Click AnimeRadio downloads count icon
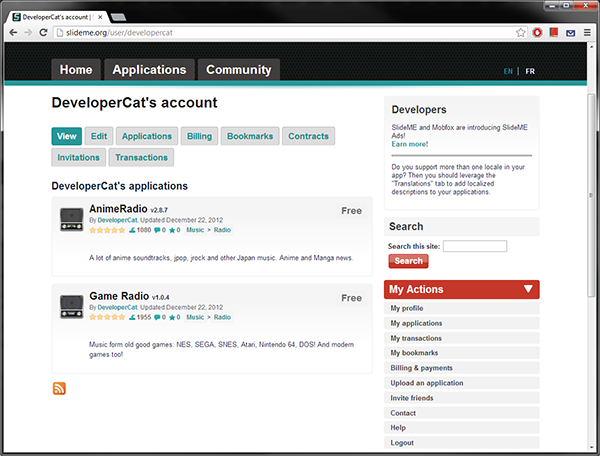 click(132, 230)
